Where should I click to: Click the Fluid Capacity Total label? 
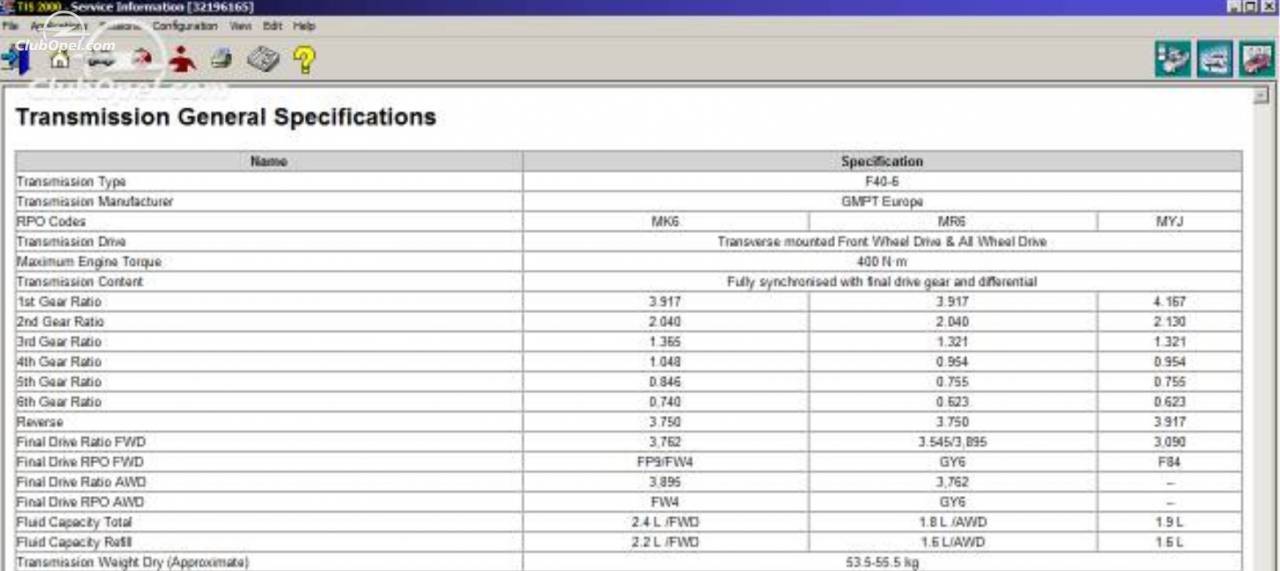click(74, 522)
